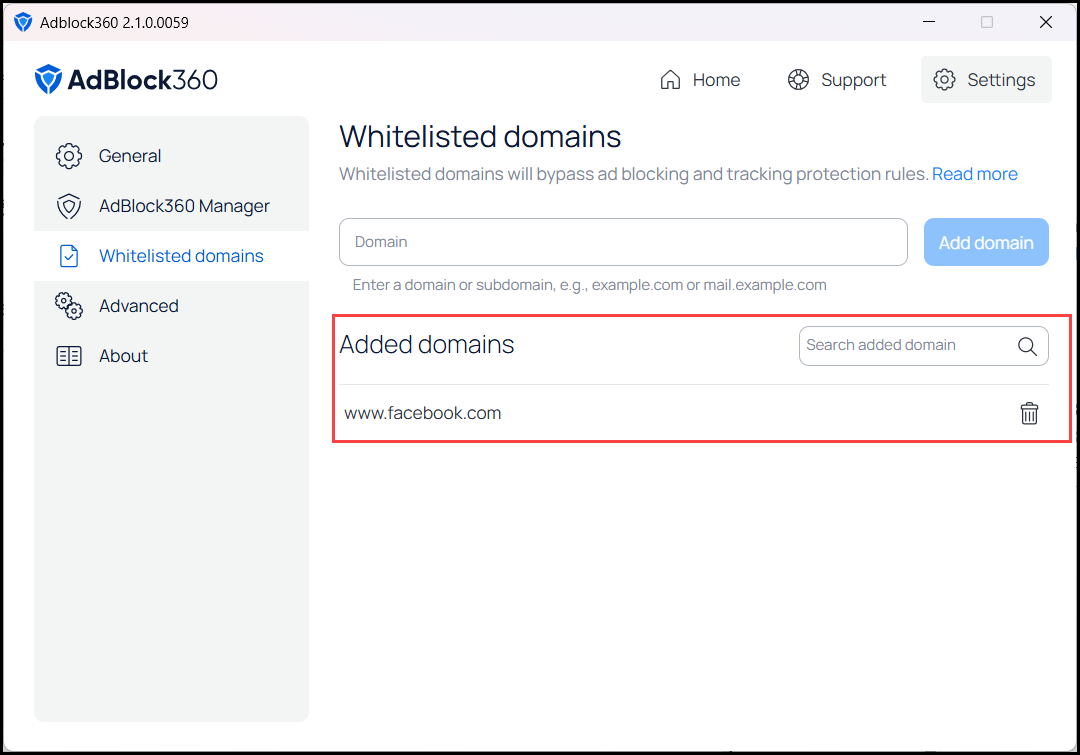
Task: Click the search magnifier icon
Action: tap(1027, 346)
